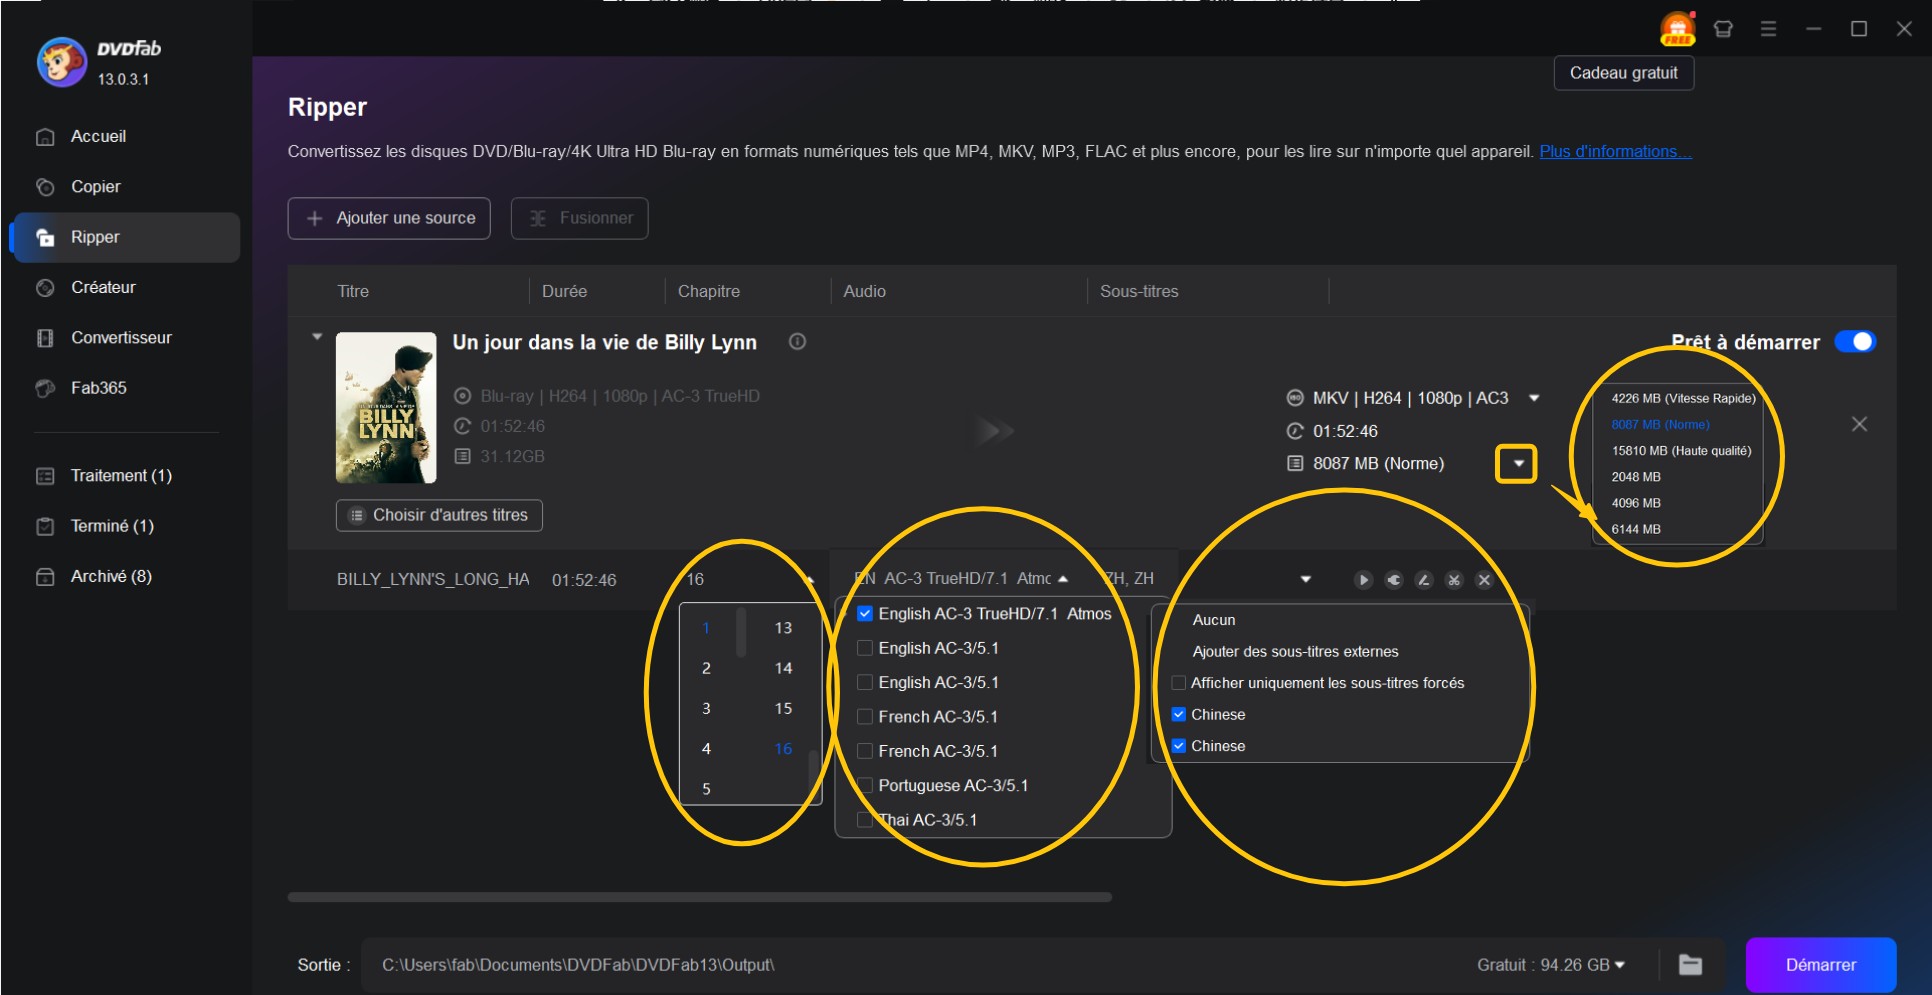Check Portuguese AC-3/5.1 audio track

point(865,786)
